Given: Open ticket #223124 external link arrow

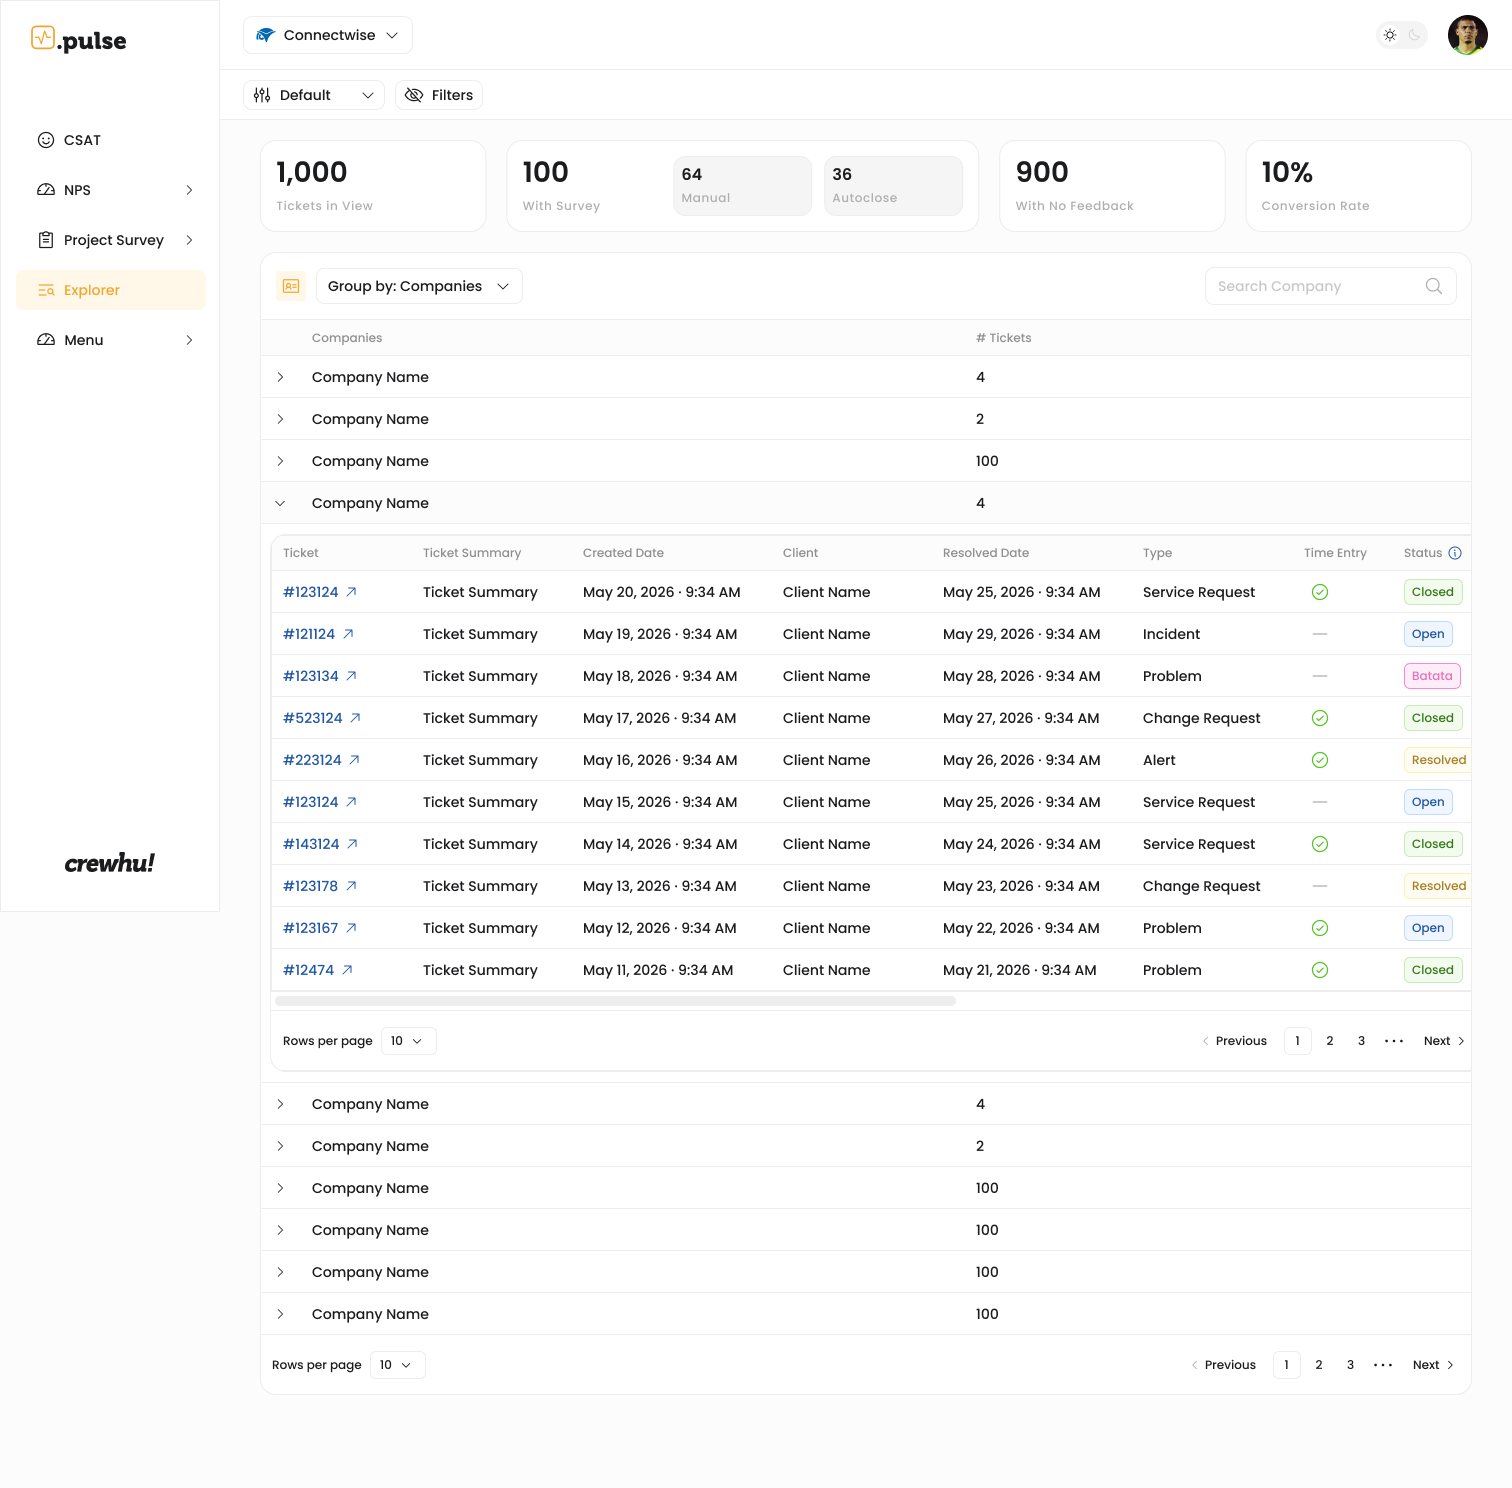Looking at the screenshot, I should pos(354,760).
